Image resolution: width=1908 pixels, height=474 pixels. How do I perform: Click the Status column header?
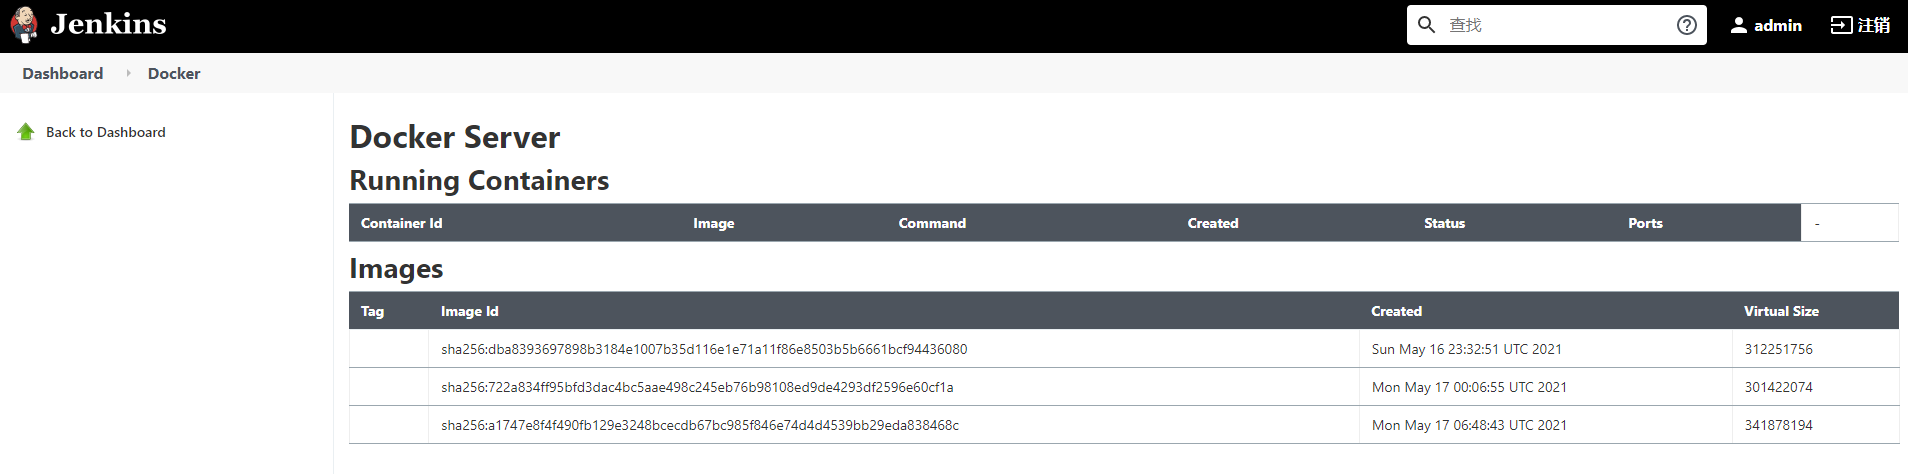[x=1444, y=223]
